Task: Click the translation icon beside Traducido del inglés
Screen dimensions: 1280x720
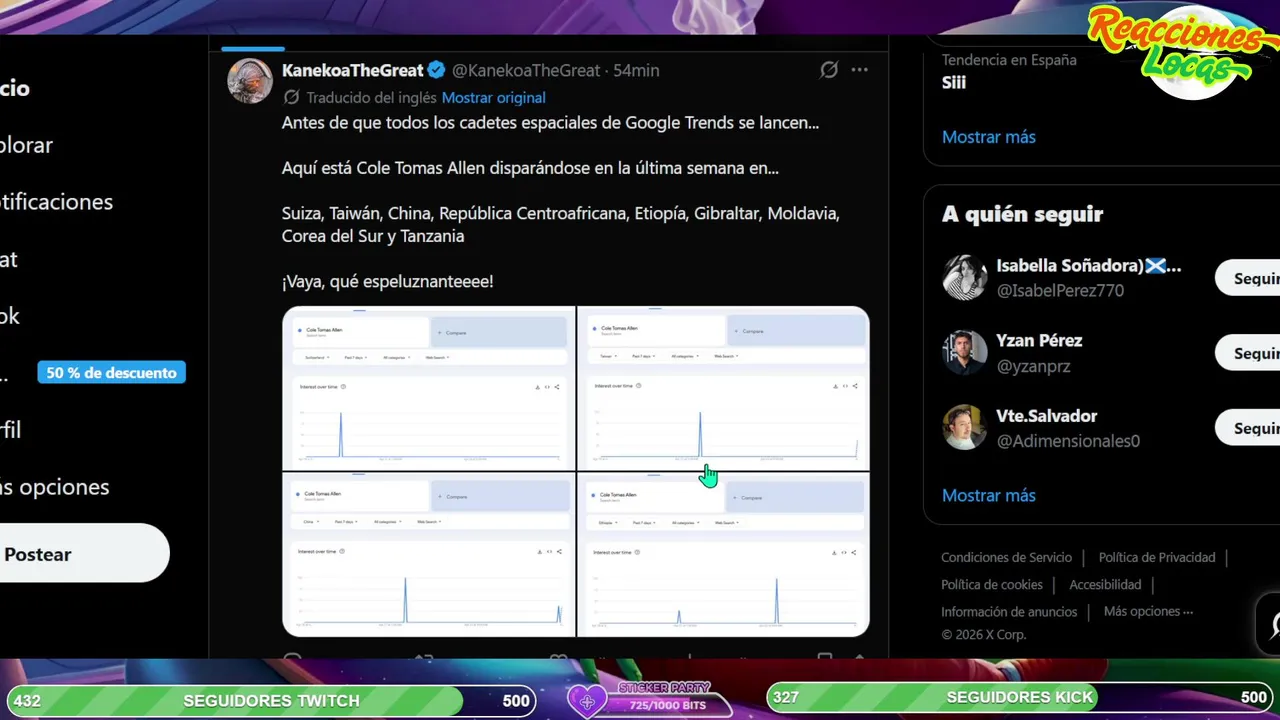Action: [291, 97]
